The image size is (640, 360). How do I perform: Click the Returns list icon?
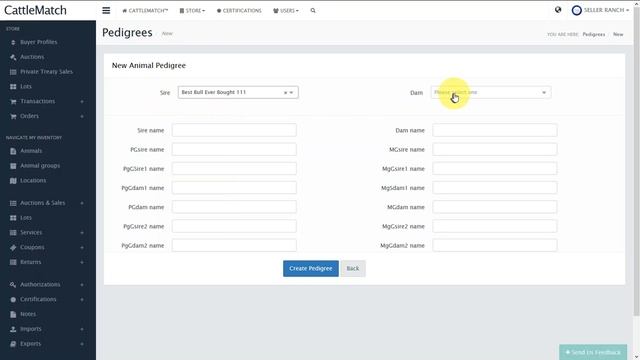point(13,262)
